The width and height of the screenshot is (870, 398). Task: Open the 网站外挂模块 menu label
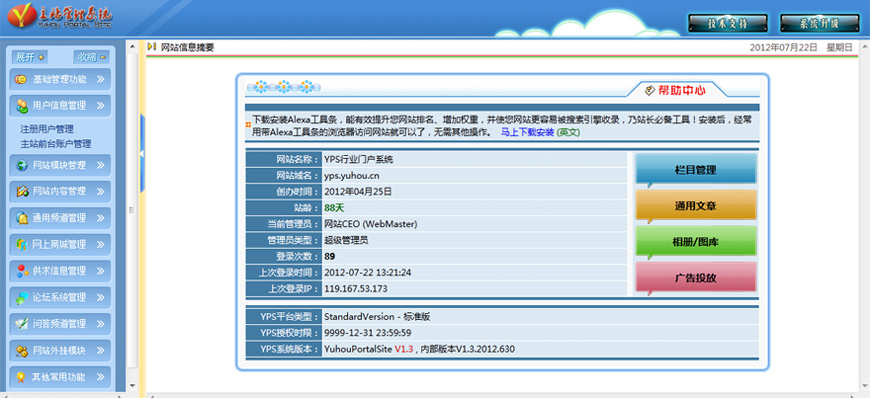[59, 350]
